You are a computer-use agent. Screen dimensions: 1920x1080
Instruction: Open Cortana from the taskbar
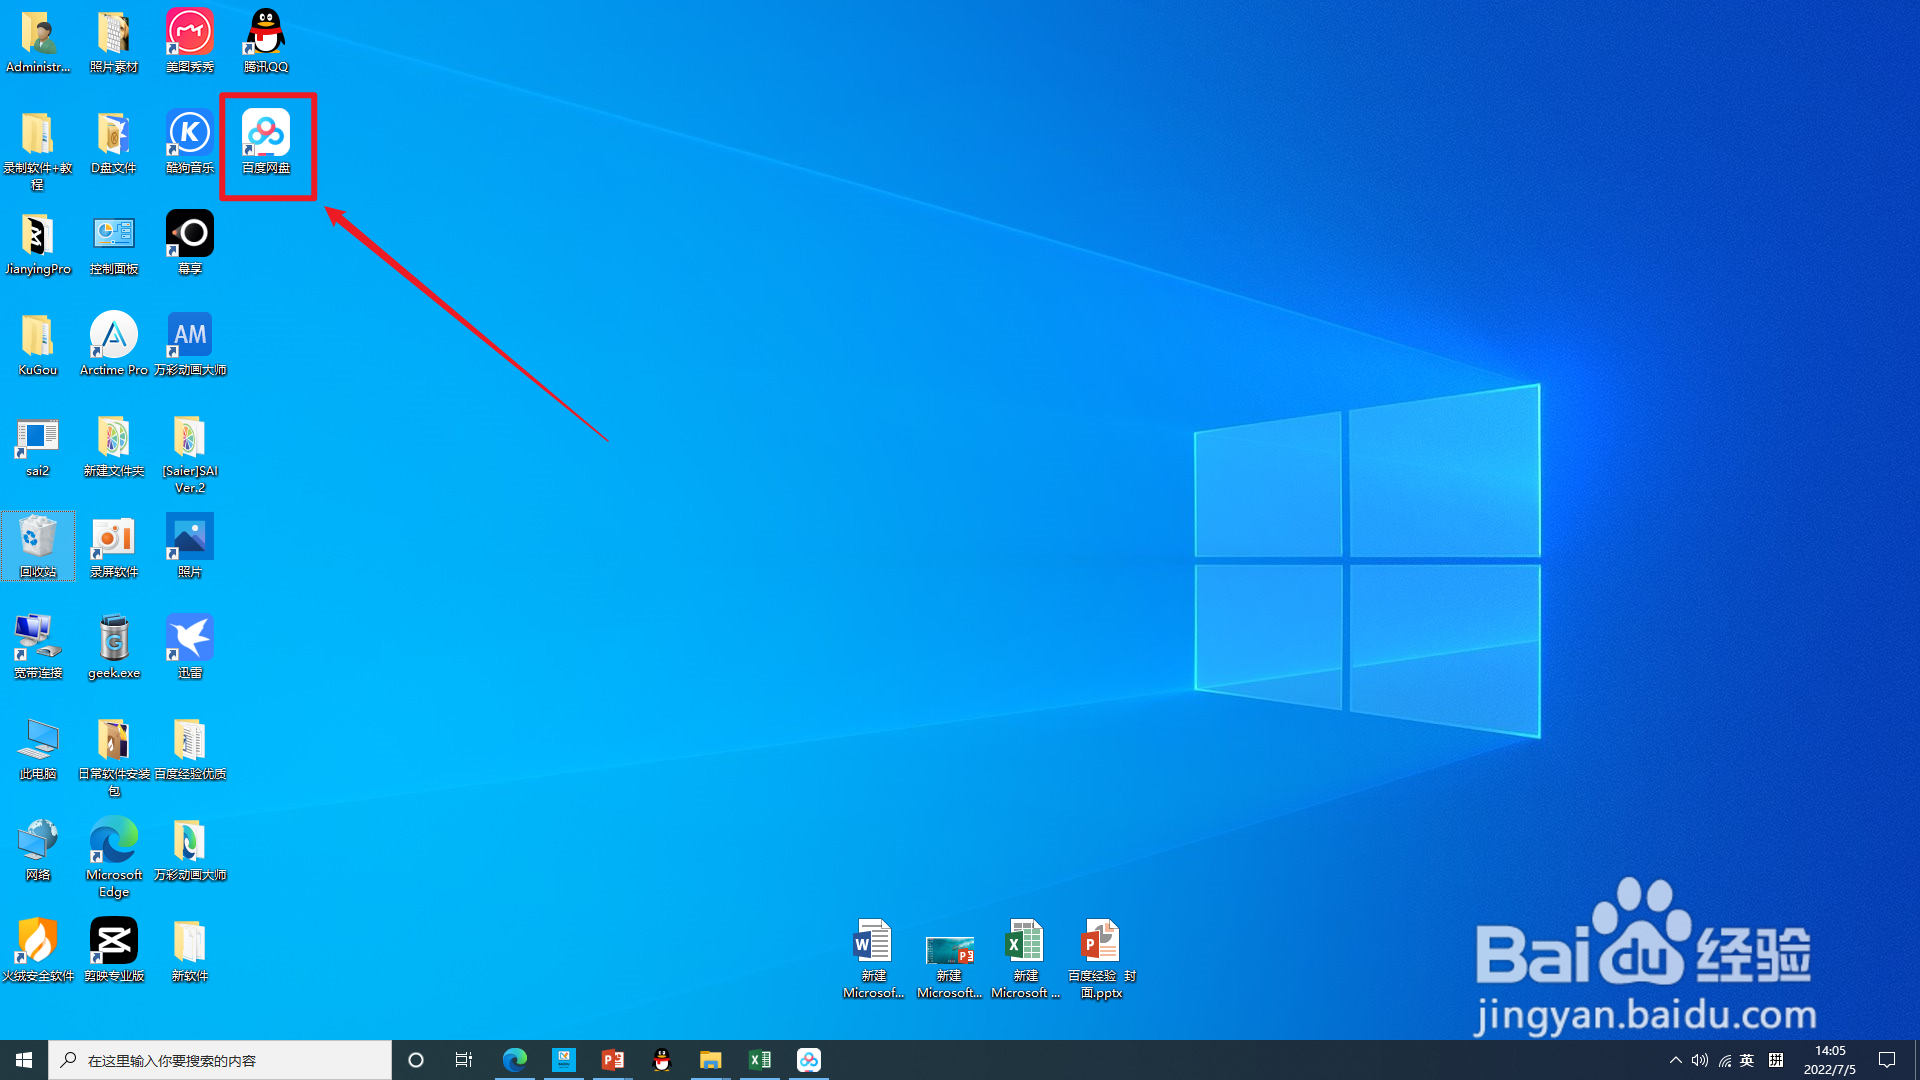coord(416,1060)
